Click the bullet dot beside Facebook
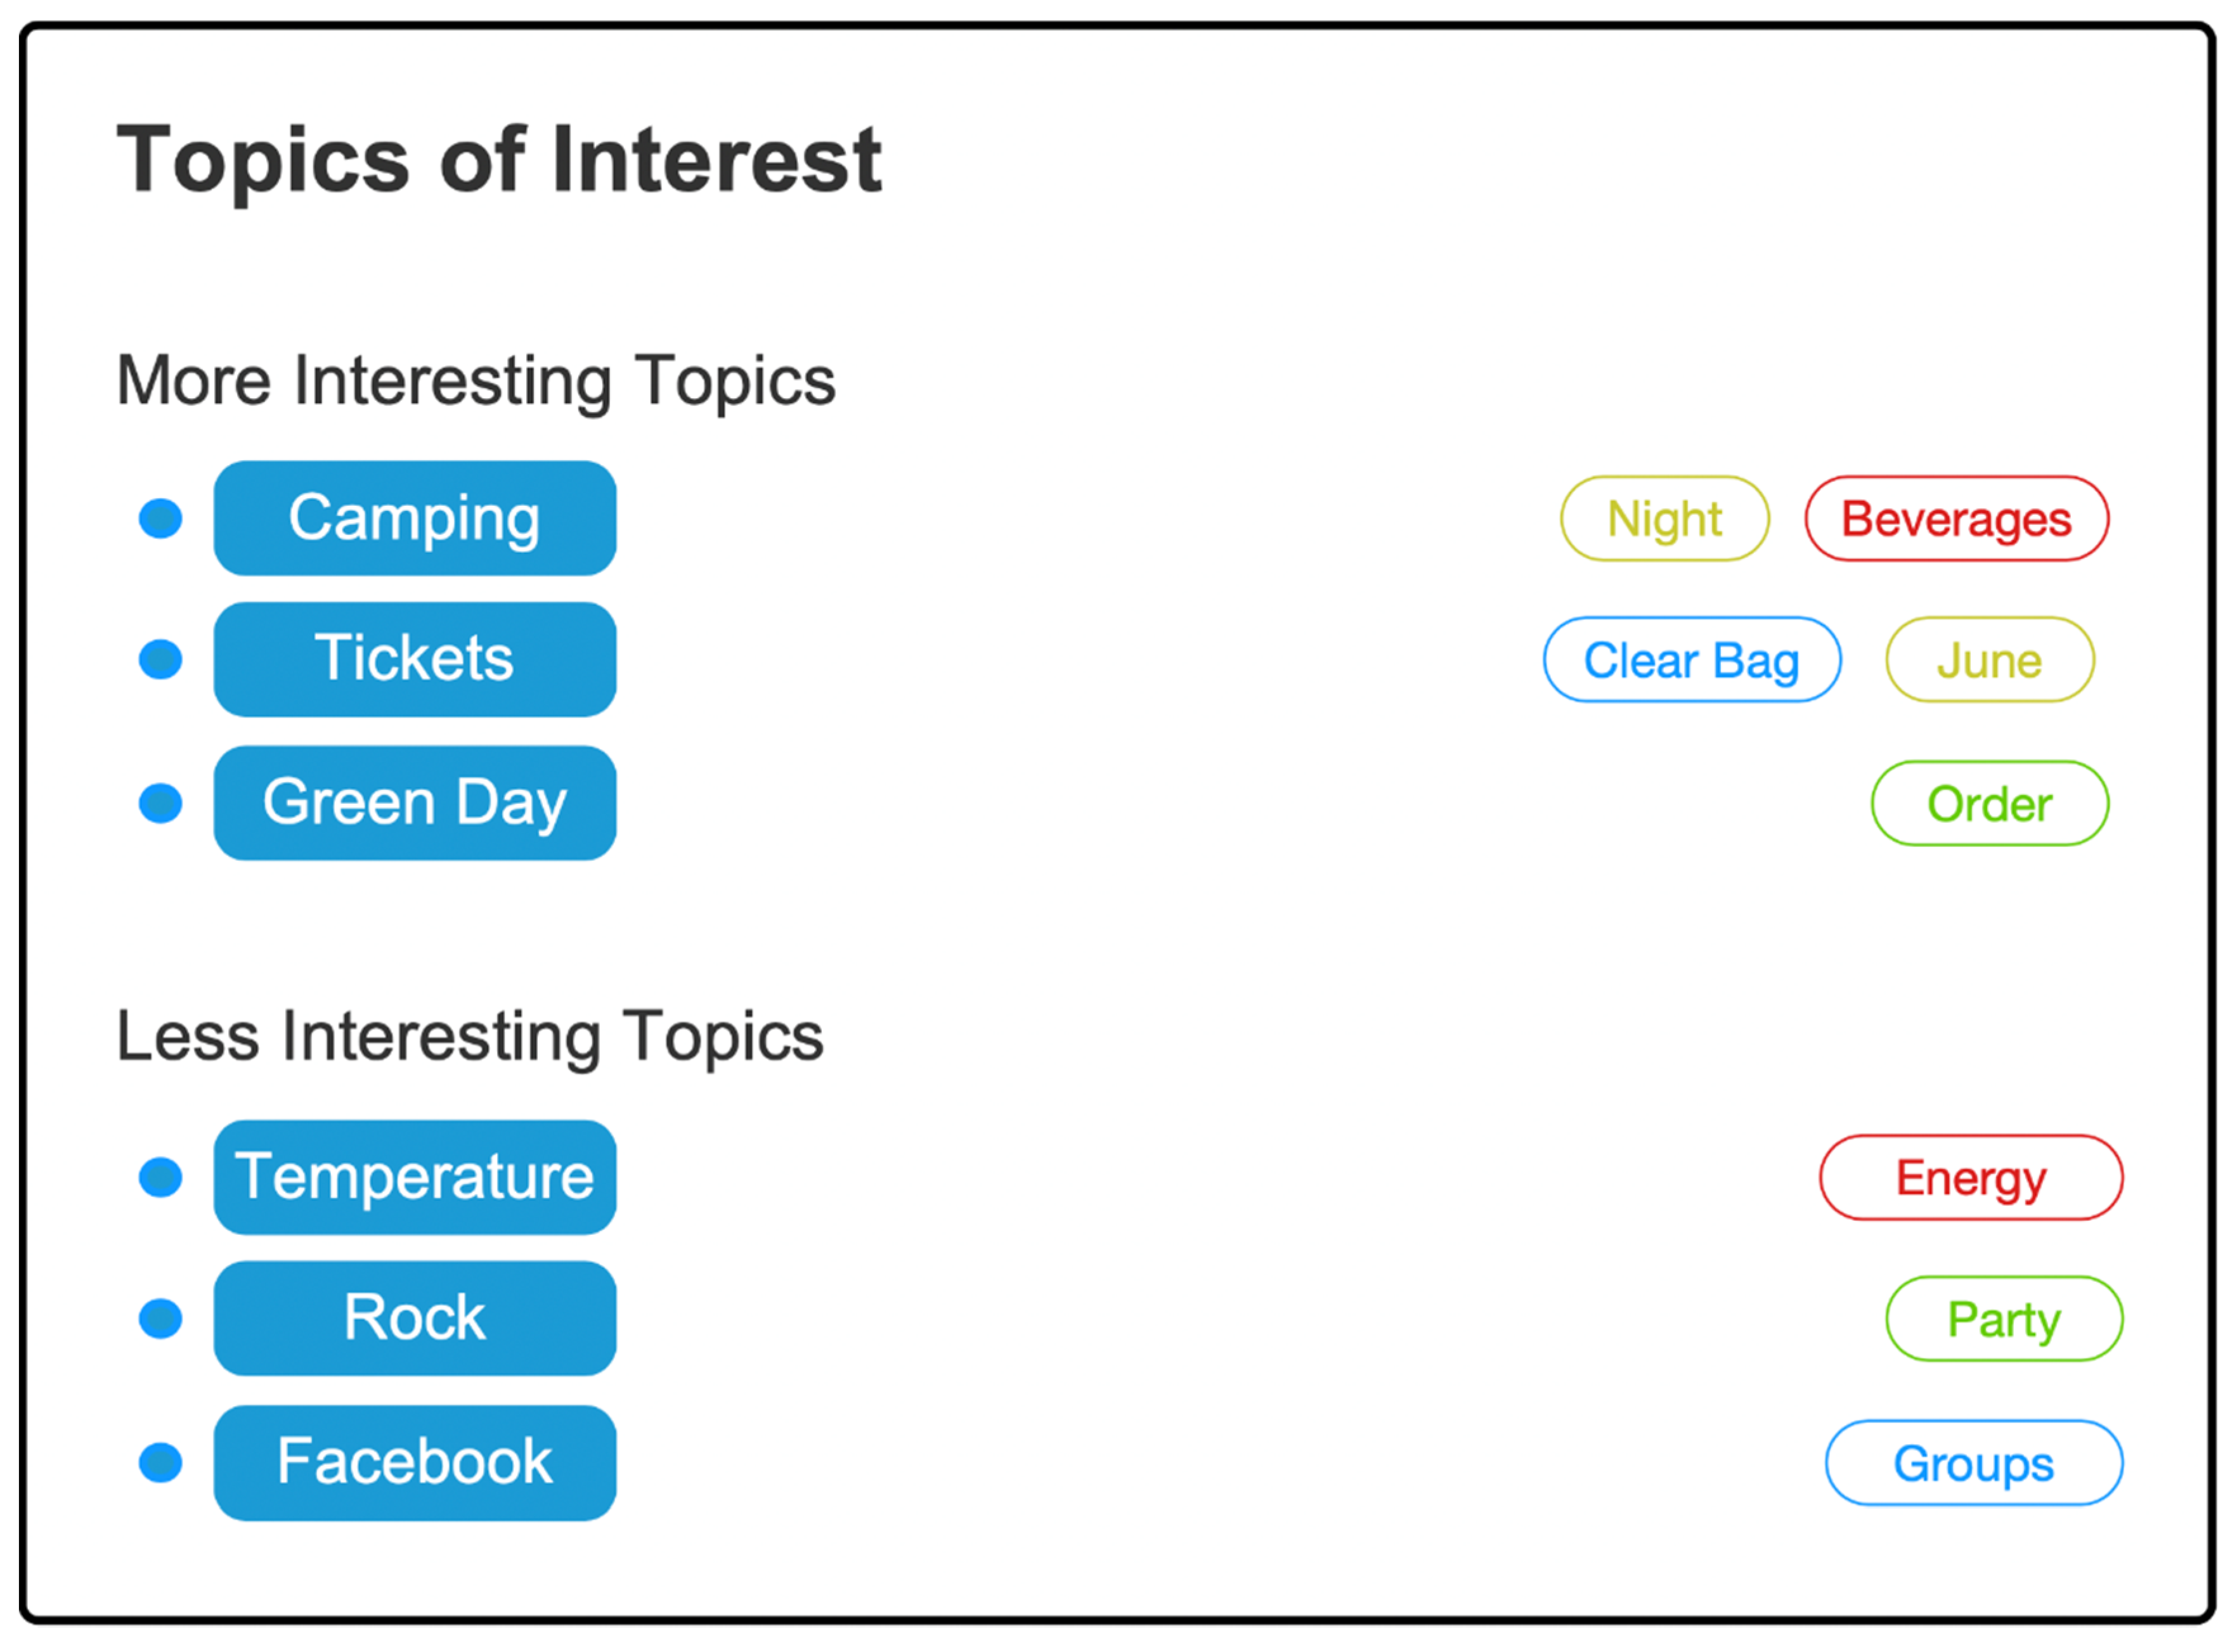 161,1462
